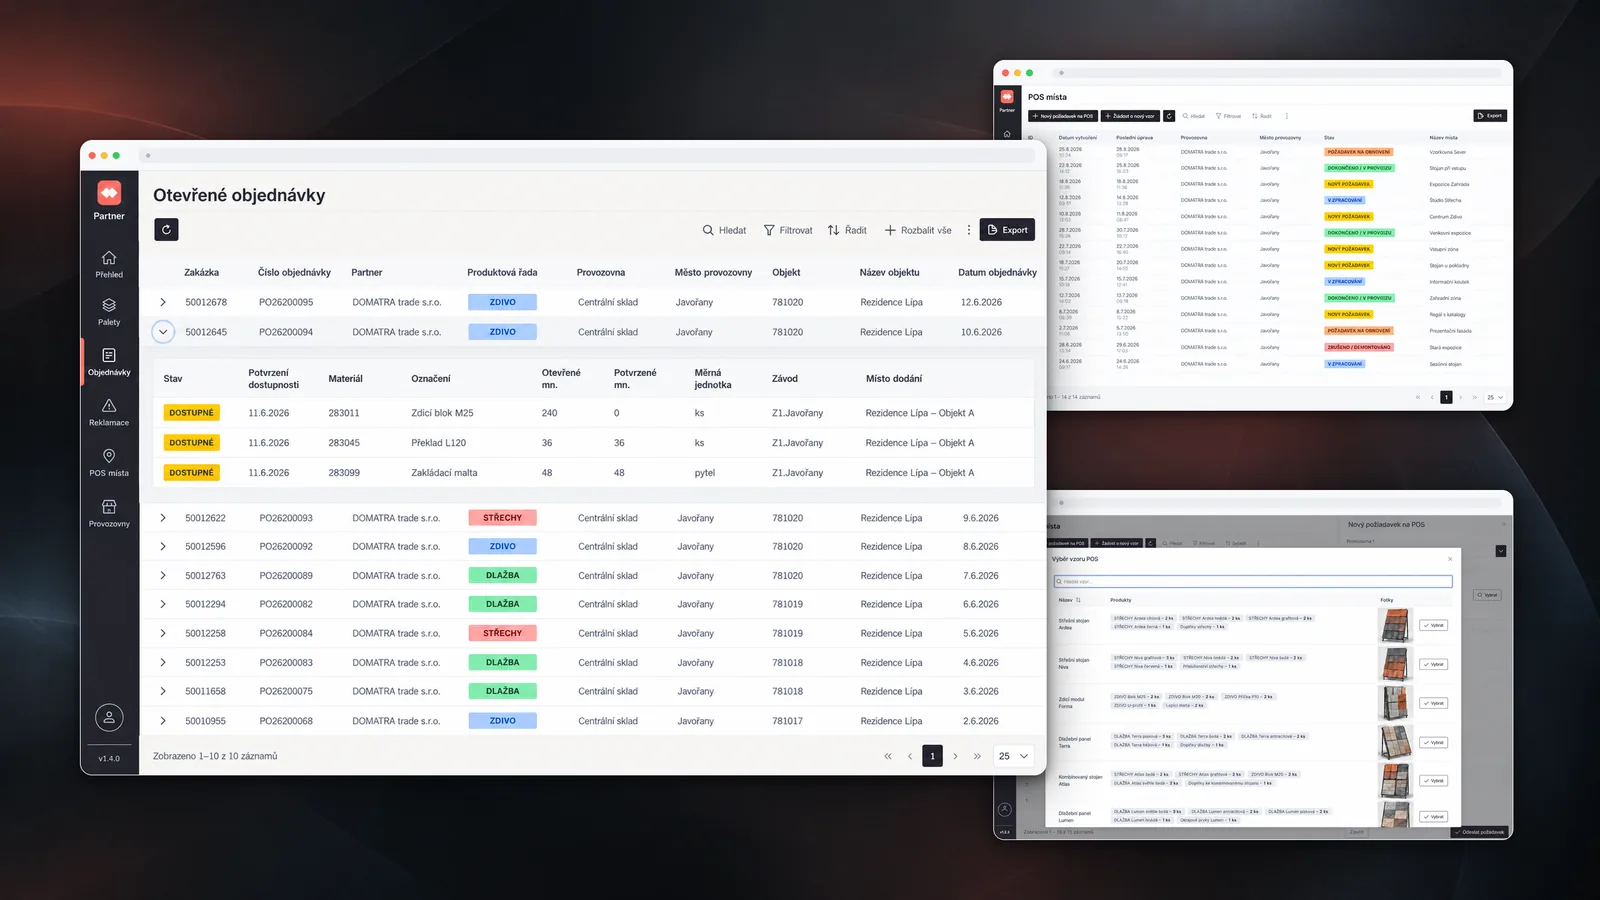Click the Export button in orders window
The height and width of the screenshot is (900, 1600).
1007,230
